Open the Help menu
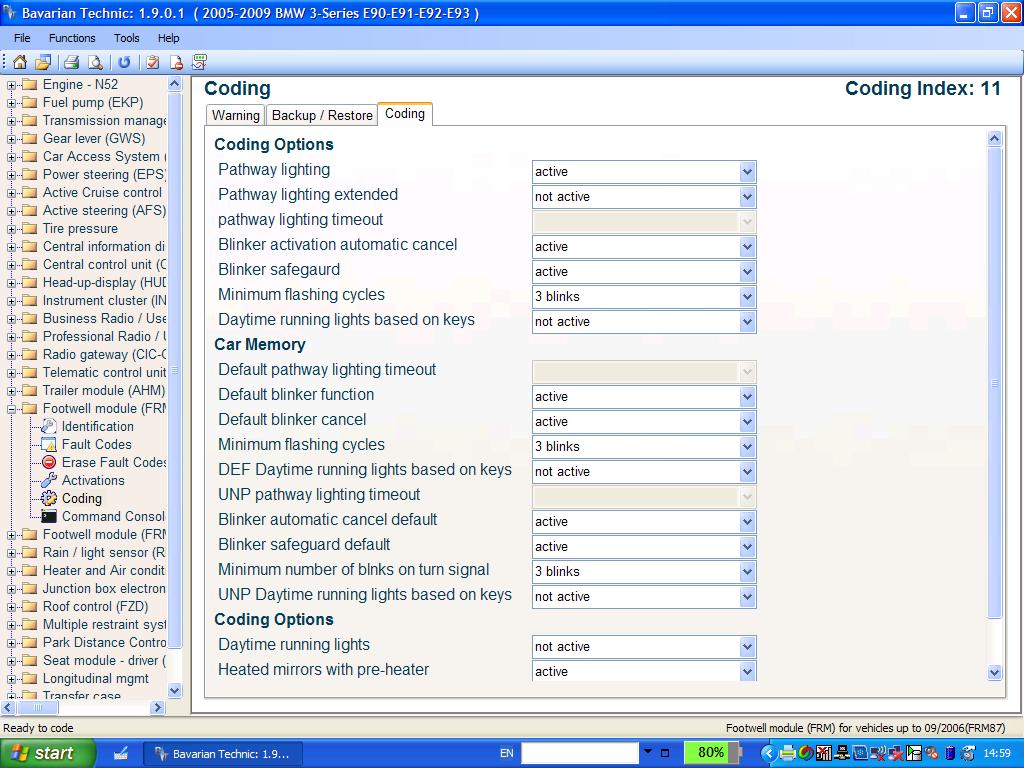Screen dimensions: 1024x768 (x=168, y=38)
